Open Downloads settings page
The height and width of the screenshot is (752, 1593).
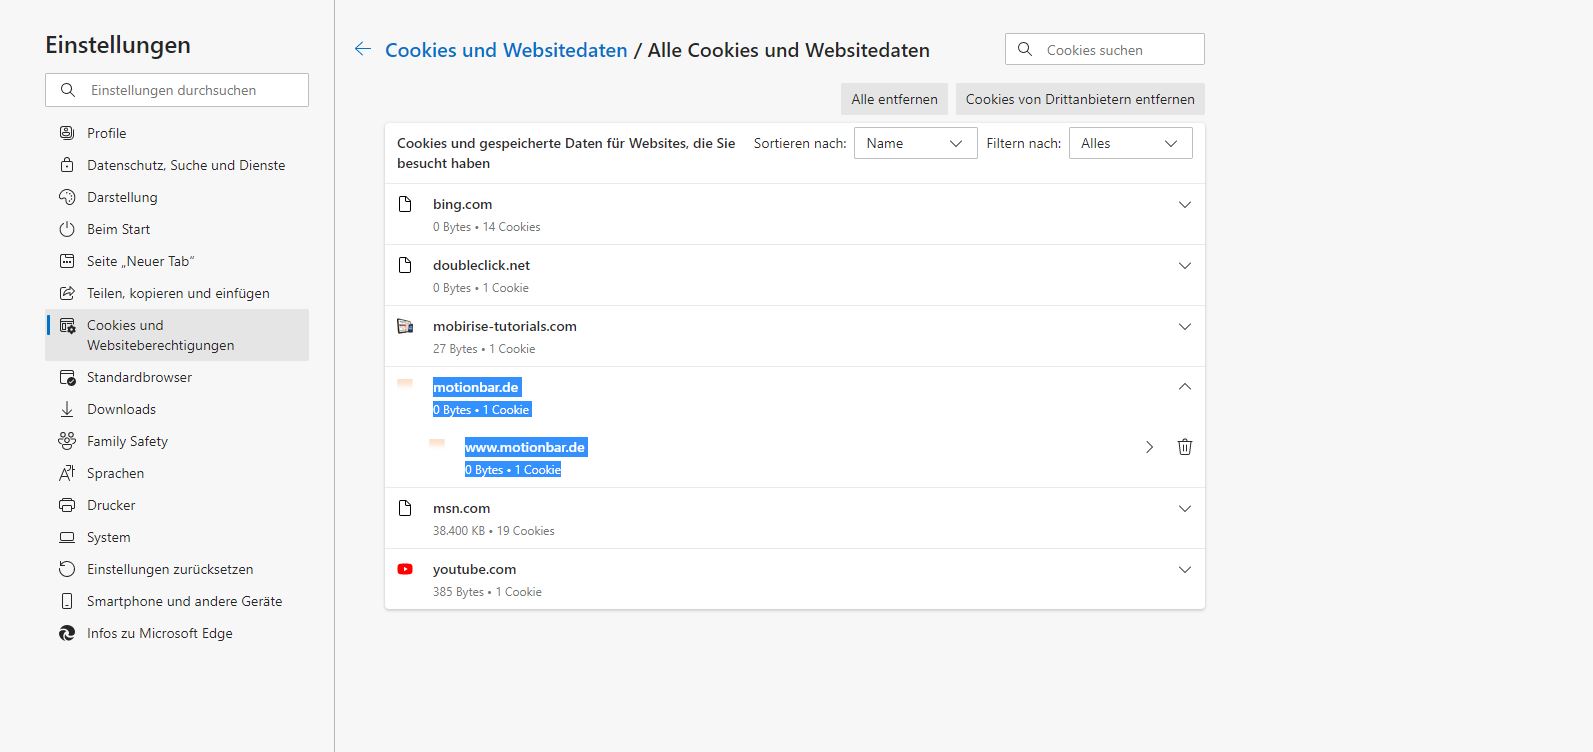point(177,409)
